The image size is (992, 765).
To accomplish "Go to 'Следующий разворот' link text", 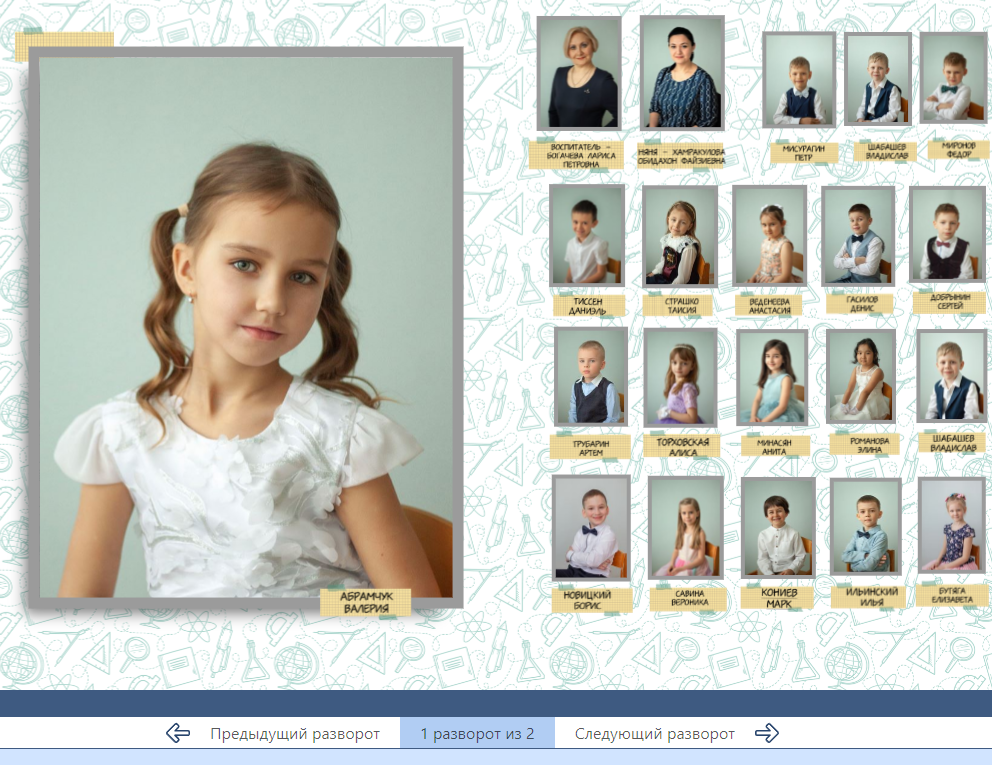I will click(654, 734).
